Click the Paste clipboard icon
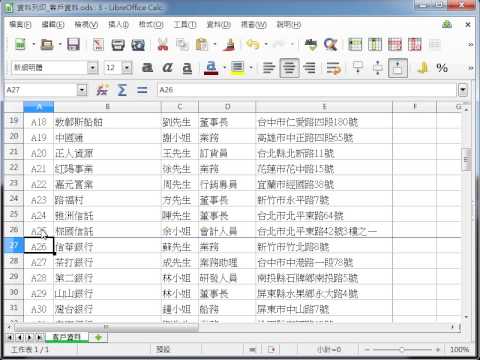The image size is (480, 360). pyautogui.click(x=202, y=44)
